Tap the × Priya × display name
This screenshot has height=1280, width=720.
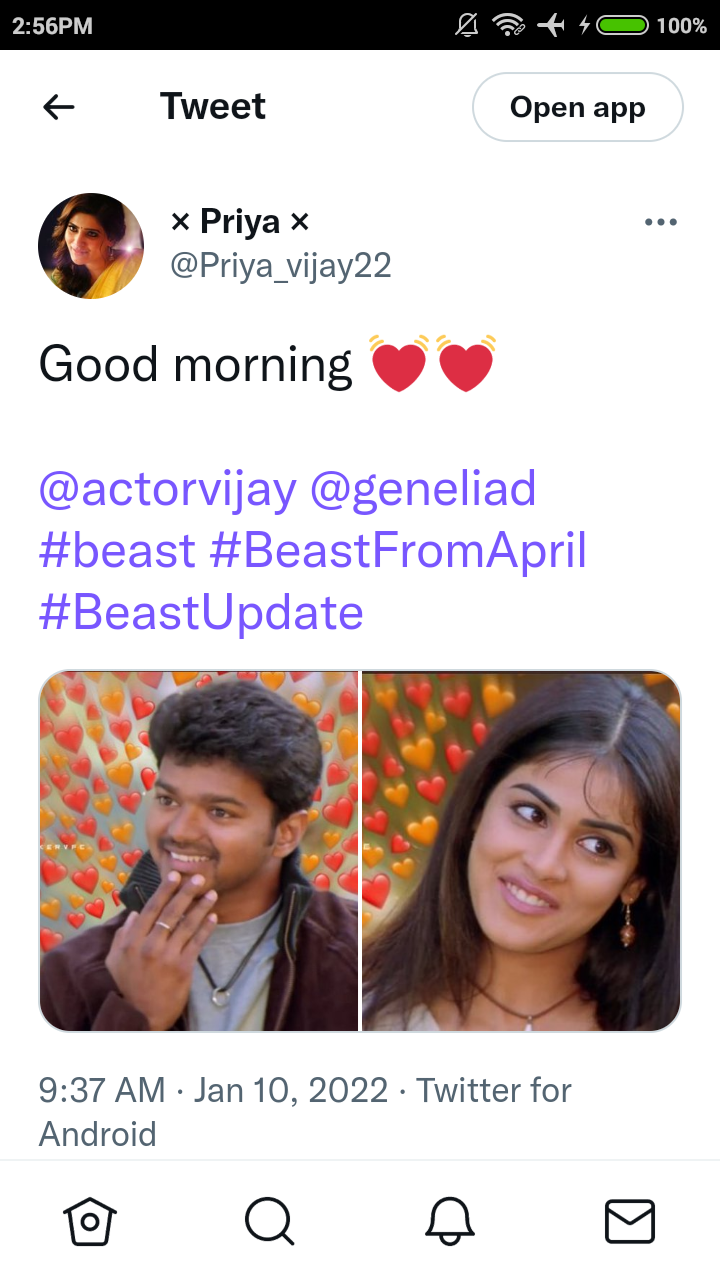coord(240,221)
